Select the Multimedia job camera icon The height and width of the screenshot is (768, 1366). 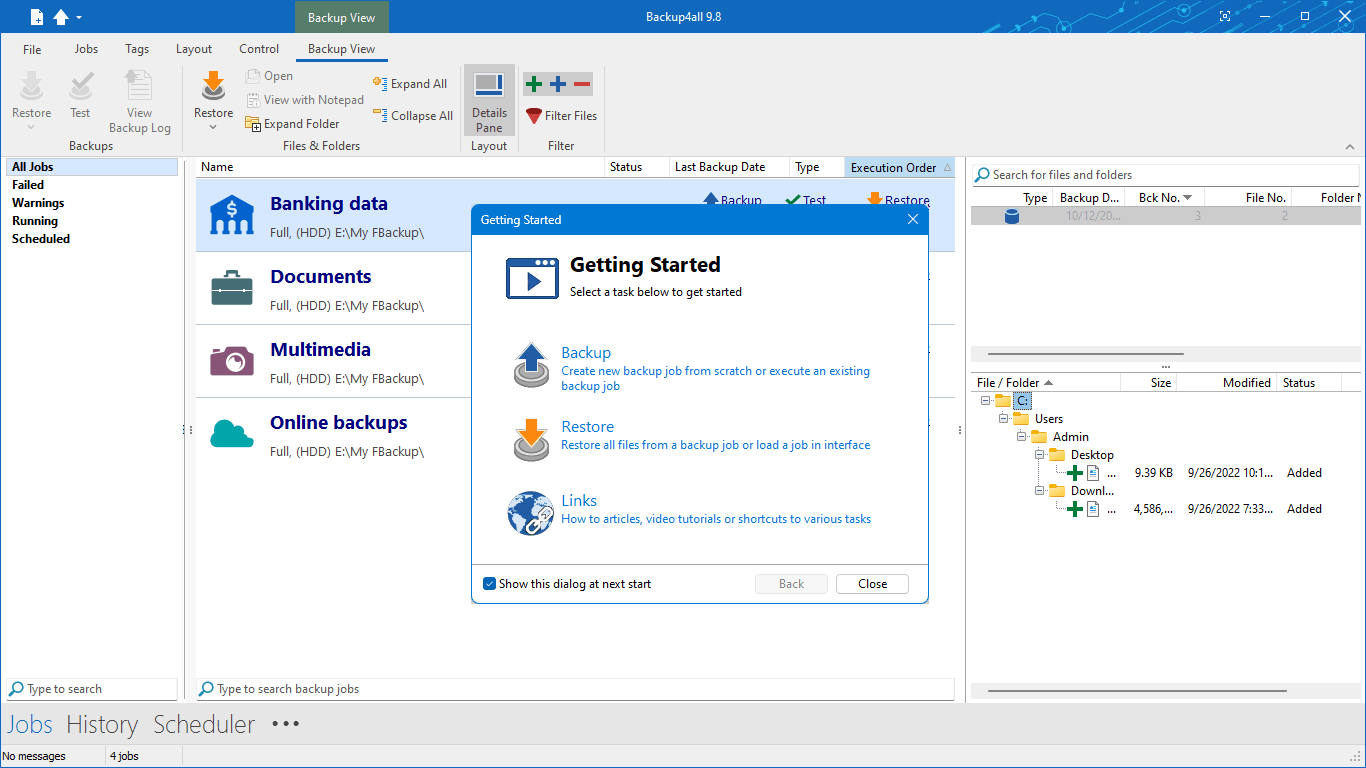coord(232,361)
